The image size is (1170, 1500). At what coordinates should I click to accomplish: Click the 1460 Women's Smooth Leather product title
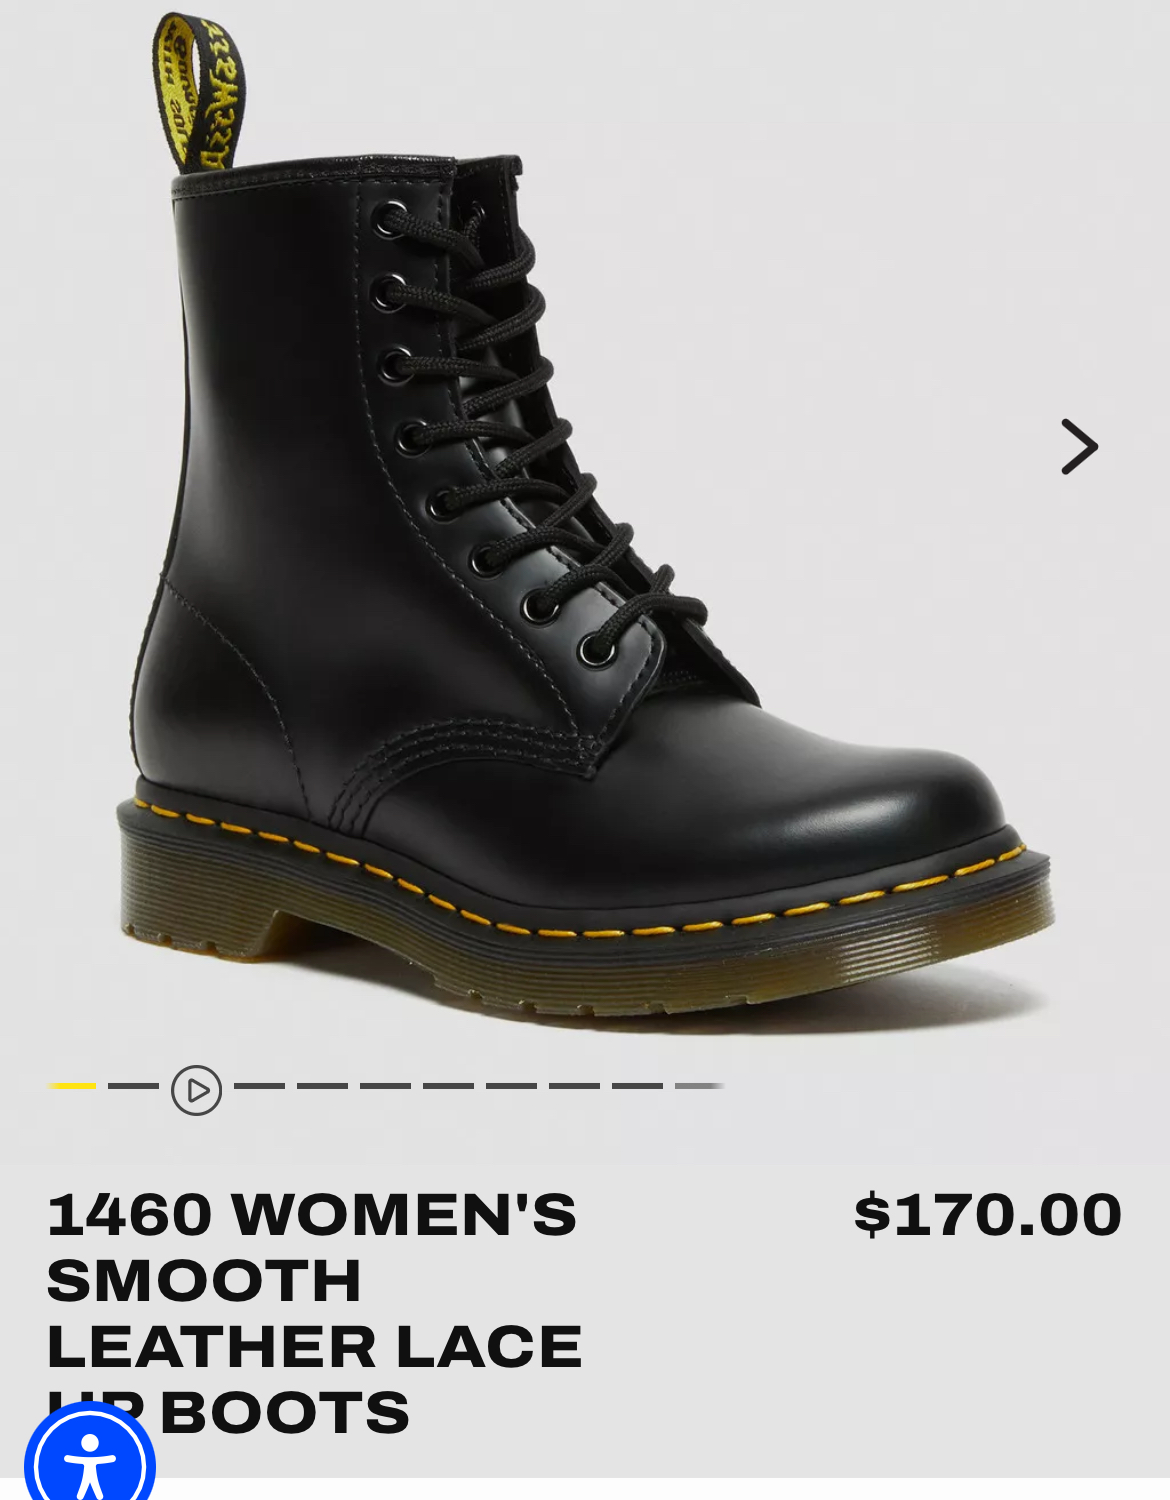[314, 1312]
